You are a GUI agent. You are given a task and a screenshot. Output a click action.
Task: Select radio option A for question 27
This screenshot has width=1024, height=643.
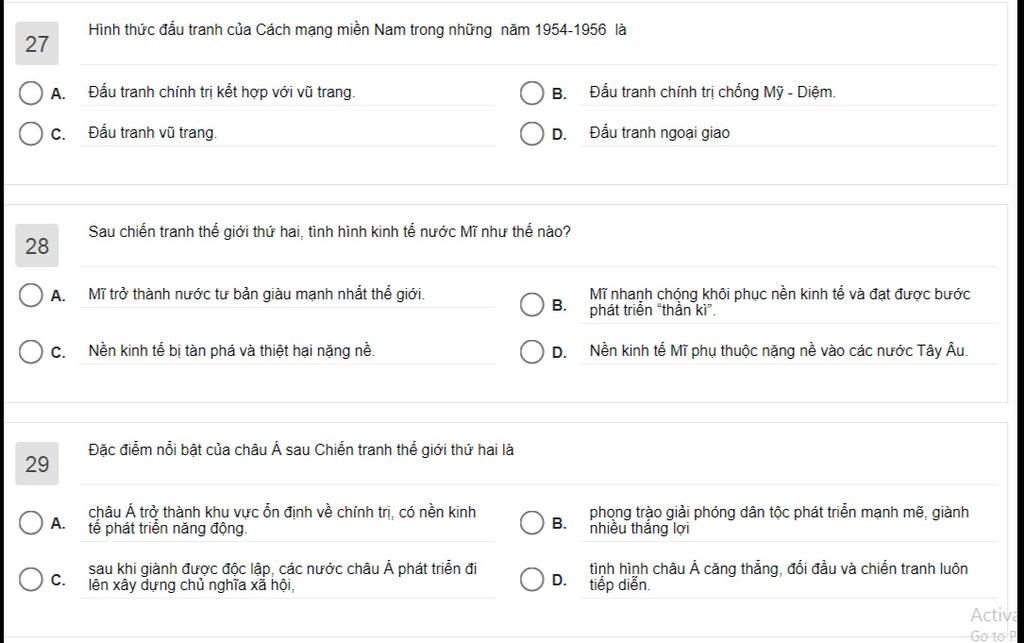[x=31, y=93]
